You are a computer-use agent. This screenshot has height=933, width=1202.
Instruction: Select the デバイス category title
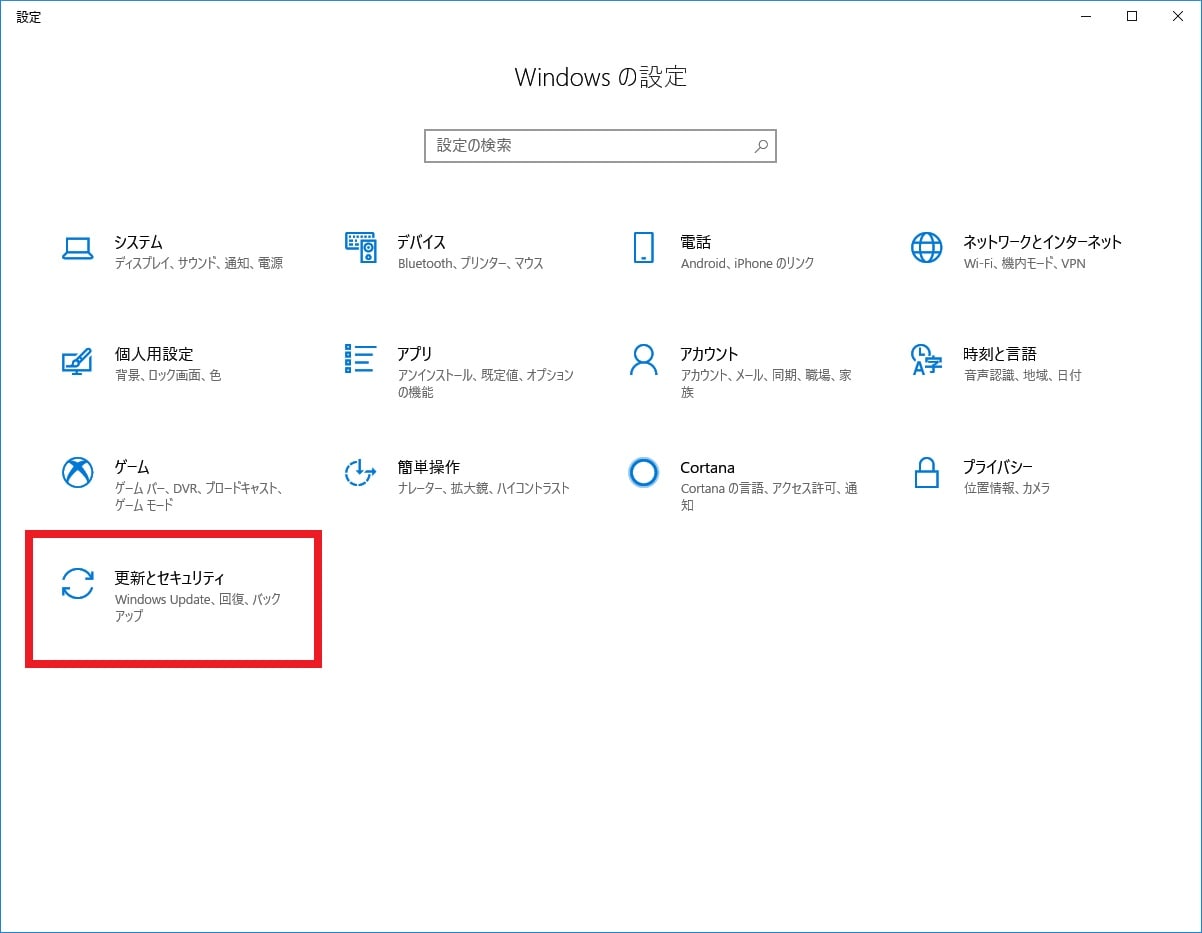tap(421, 242)
